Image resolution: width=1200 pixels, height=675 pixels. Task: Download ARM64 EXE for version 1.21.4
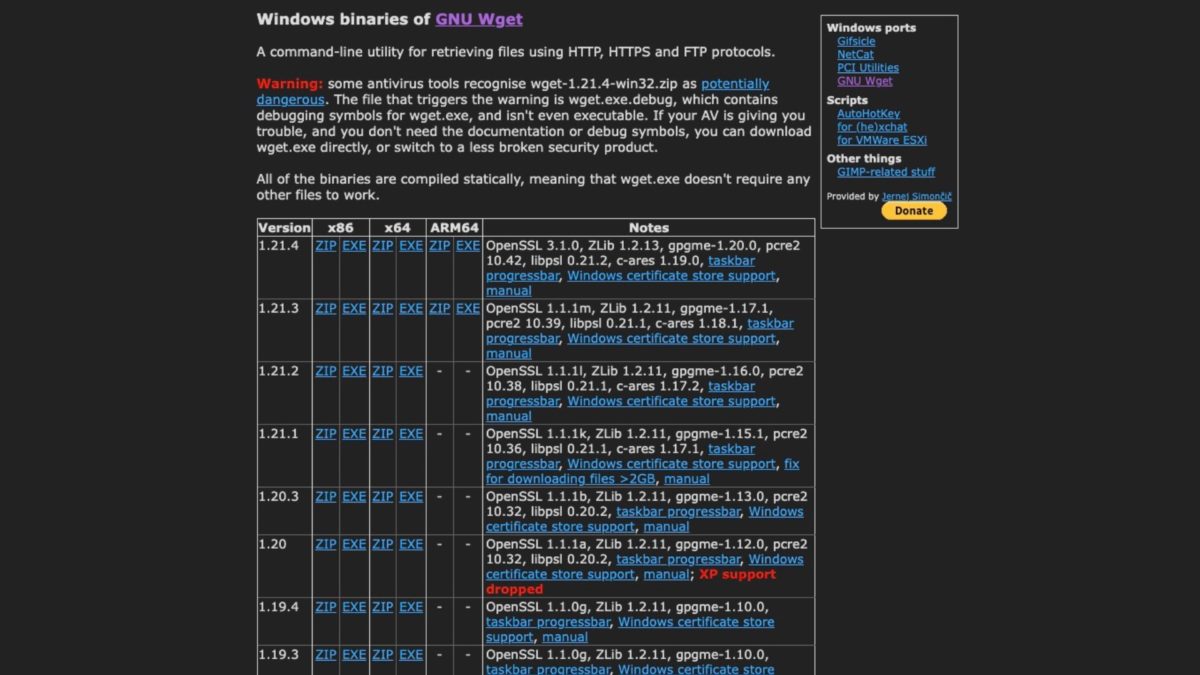(468, 246)
